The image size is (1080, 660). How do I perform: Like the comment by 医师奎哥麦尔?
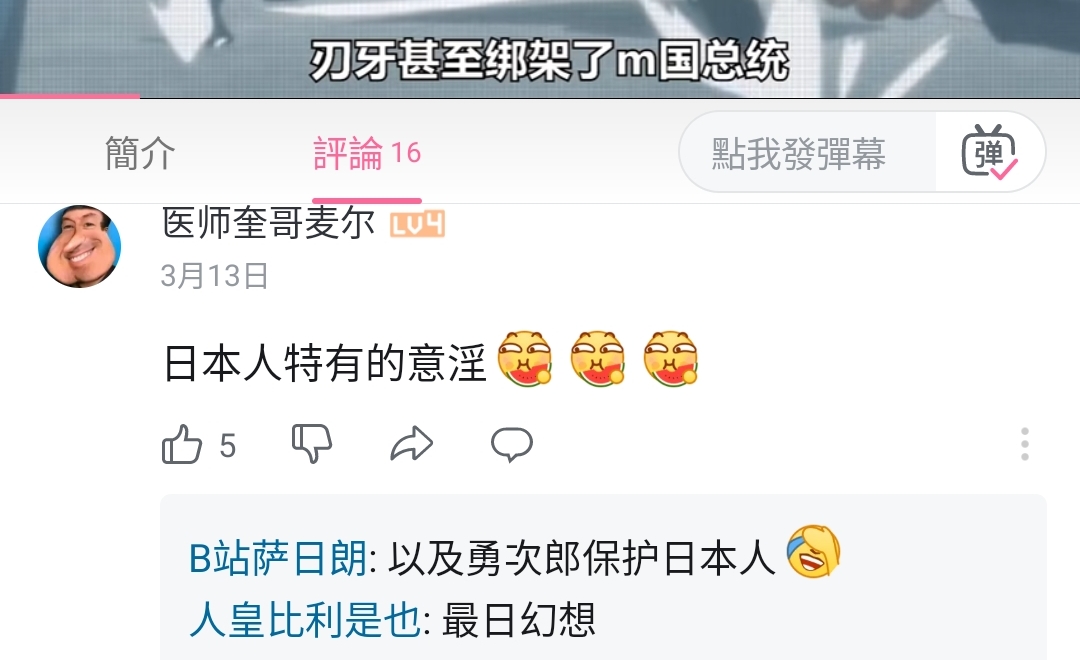(182, 444)
